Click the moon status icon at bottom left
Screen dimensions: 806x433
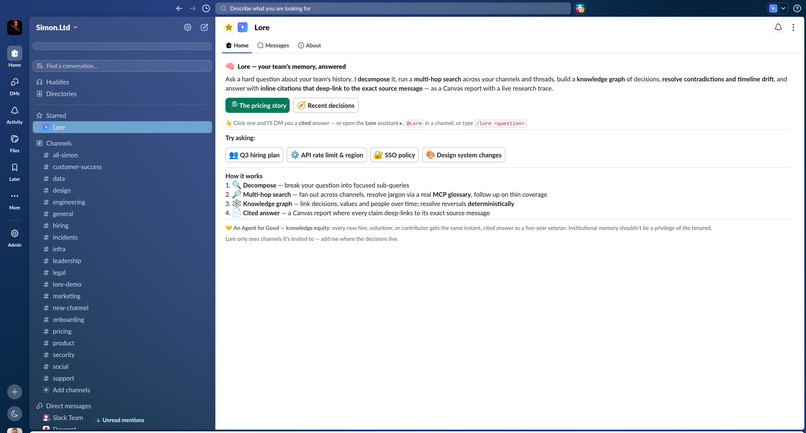pos(14,413)
